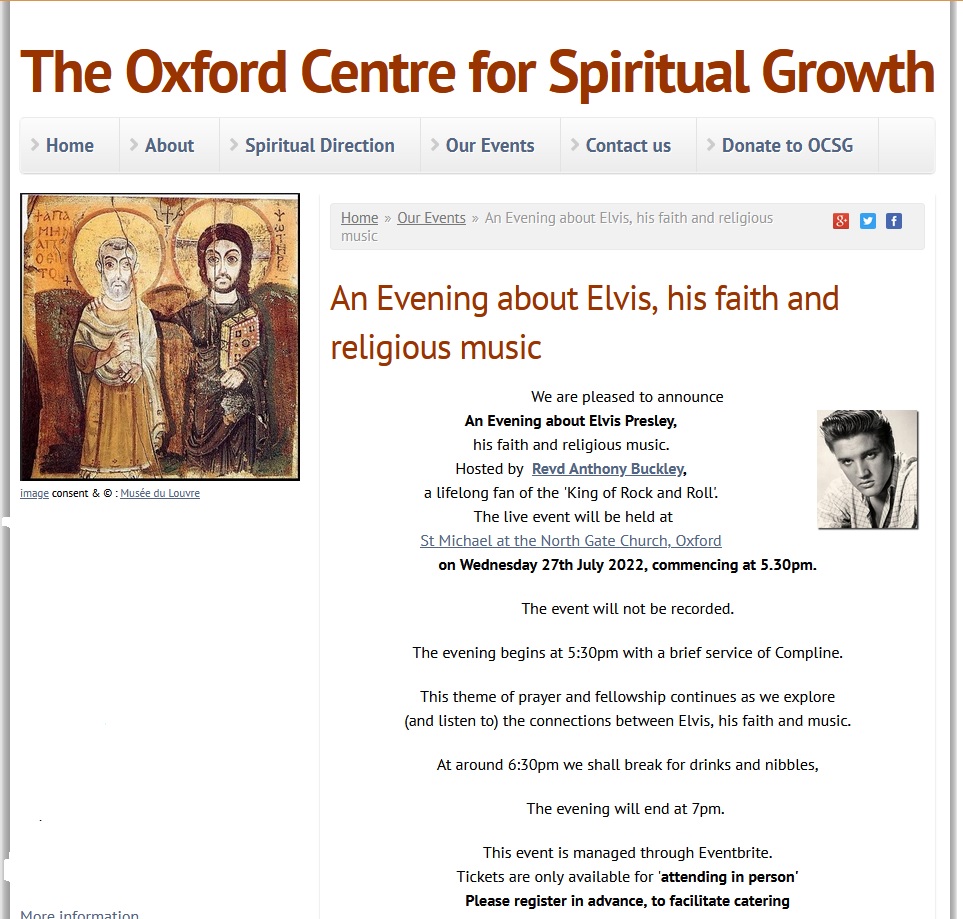The width and height of the screenshot is (963, 919).
Task: Open the Contact us menu item
Action: pyautogui.click(x=628, y=145)
